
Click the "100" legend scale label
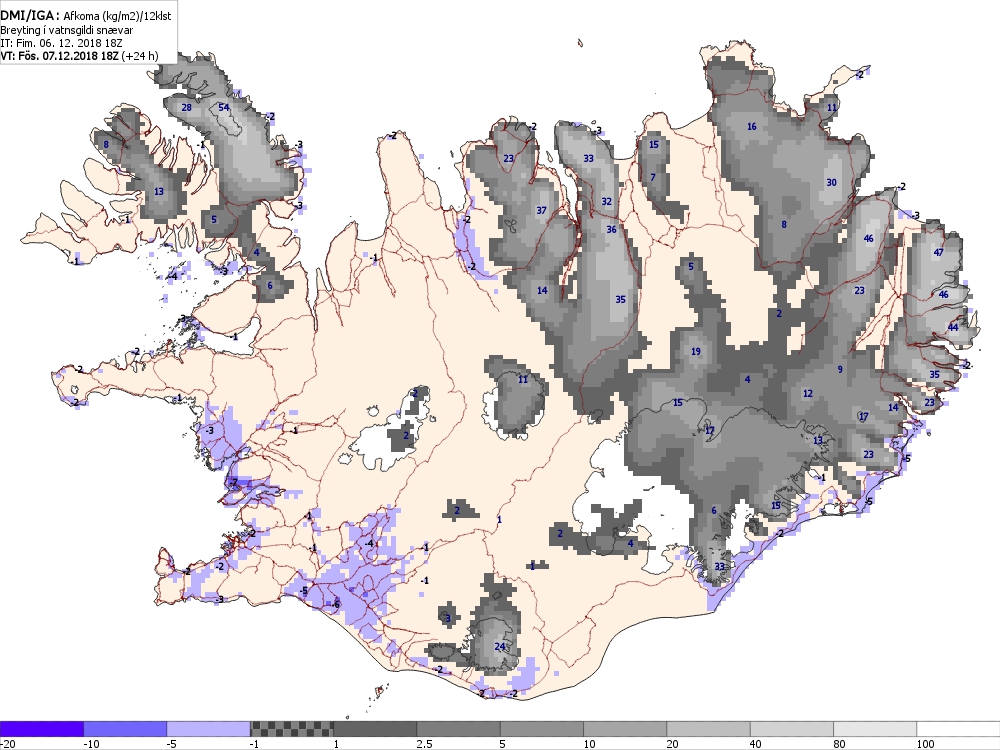pyautogui.click(x=925, y=744)
